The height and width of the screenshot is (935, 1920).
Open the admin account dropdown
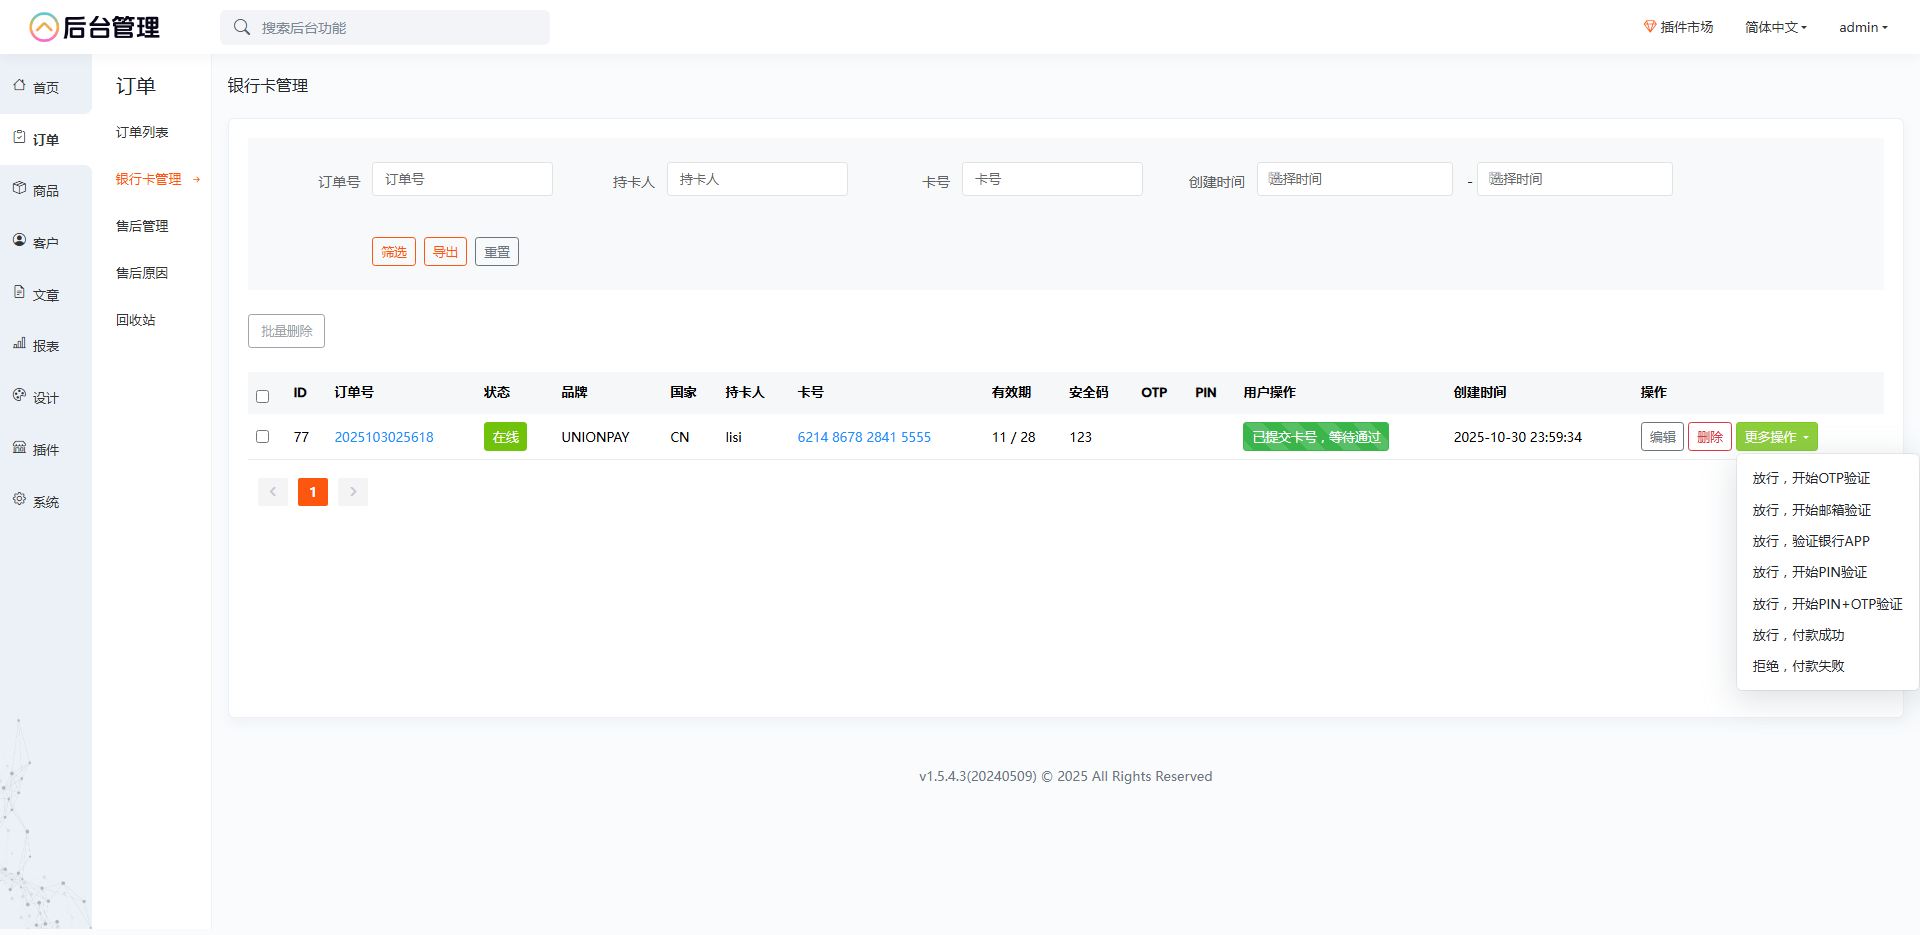click(1862, 28)
